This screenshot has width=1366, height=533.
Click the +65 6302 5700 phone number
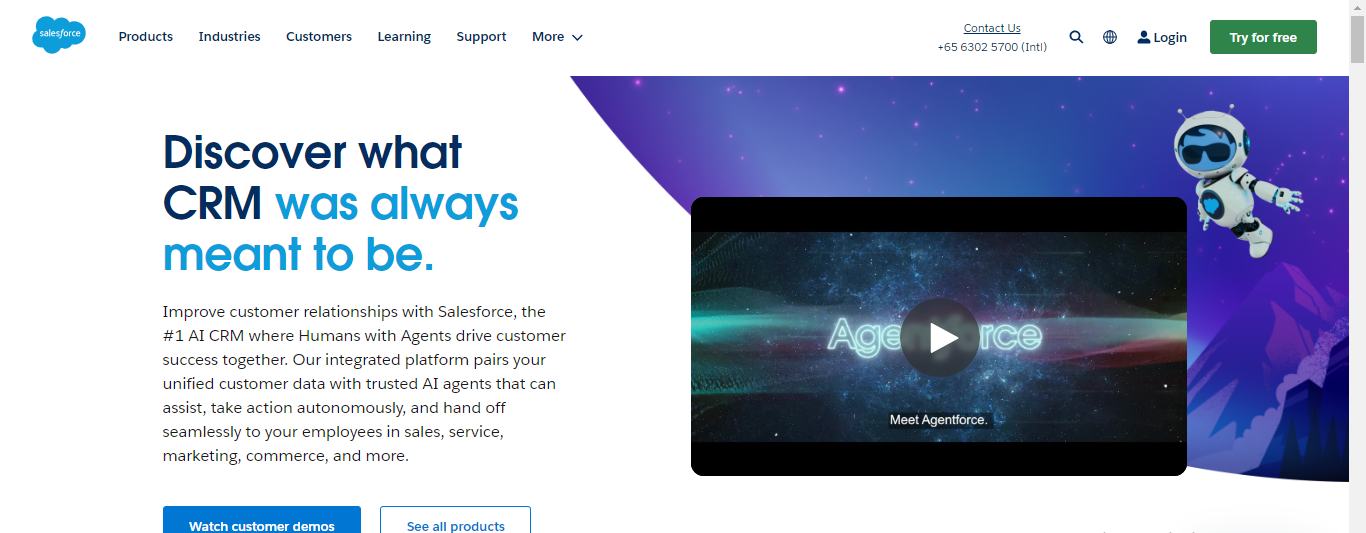992,47
